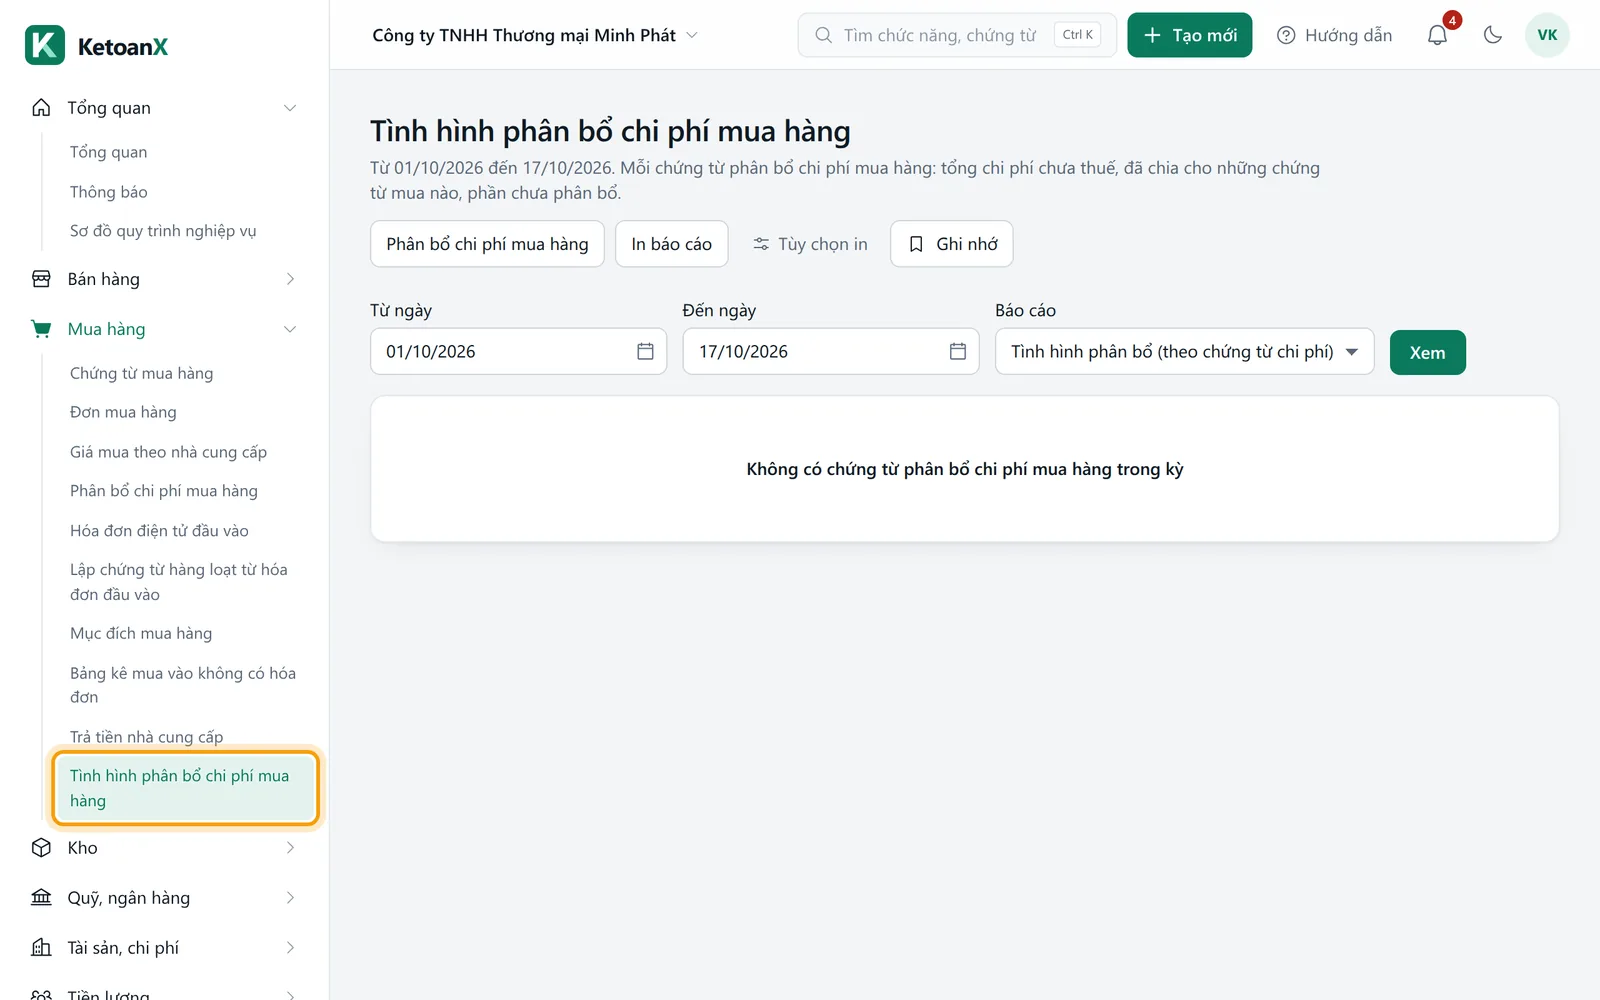Click the Đến ngày date field
Viewport: 1600px width, 1000px height.
tap(830, 352)
